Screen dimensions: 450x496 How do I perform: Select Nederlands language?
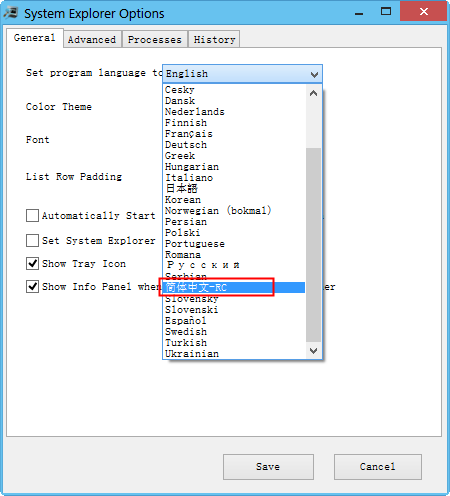(235, 112)
